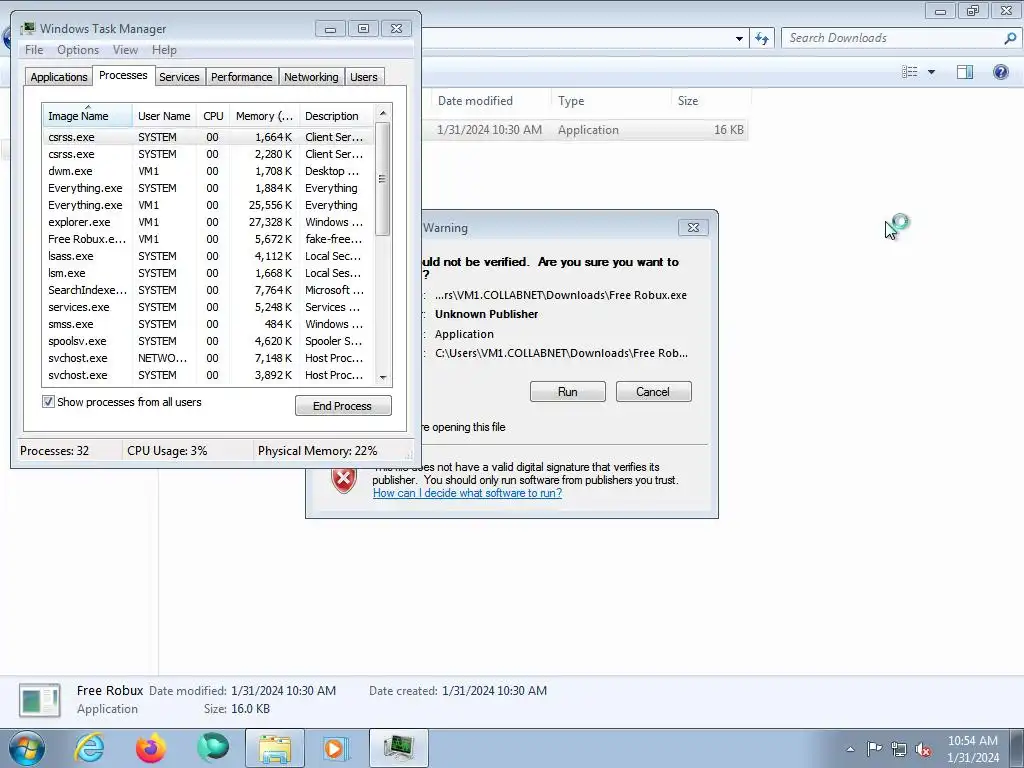Viewport: 1024px width, 768px height.
Task: Click the Task Manager title icon
Action: click(27, 28)
